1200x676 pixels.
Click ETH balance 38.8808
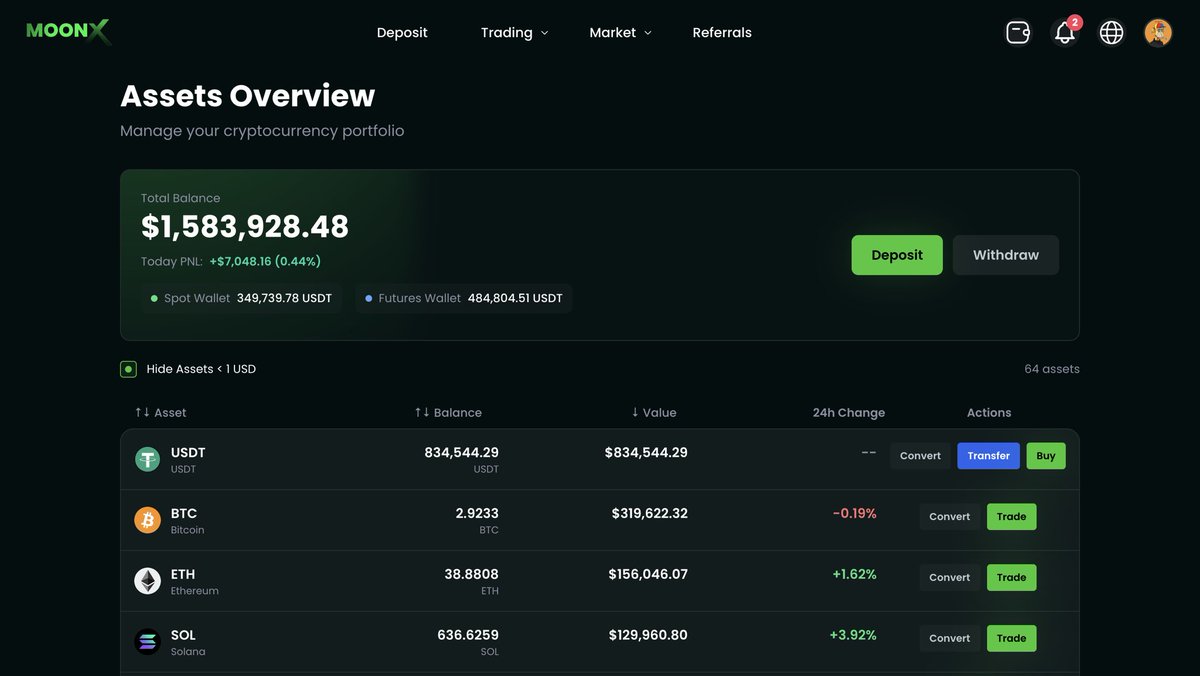471,574
